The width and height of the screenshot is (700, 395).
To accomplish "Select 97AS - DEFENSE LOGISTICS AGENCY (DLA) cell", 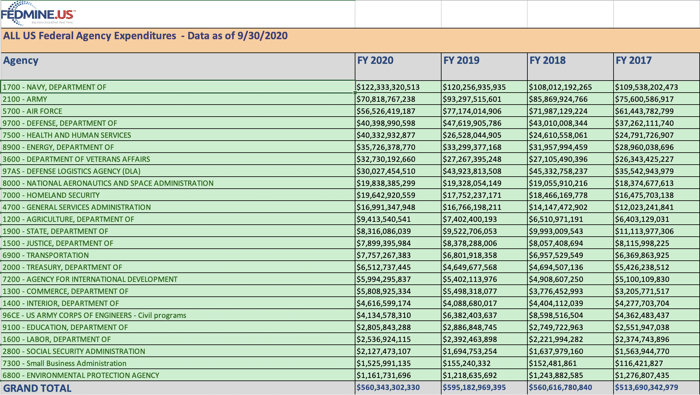I will [x=178, y=171].
